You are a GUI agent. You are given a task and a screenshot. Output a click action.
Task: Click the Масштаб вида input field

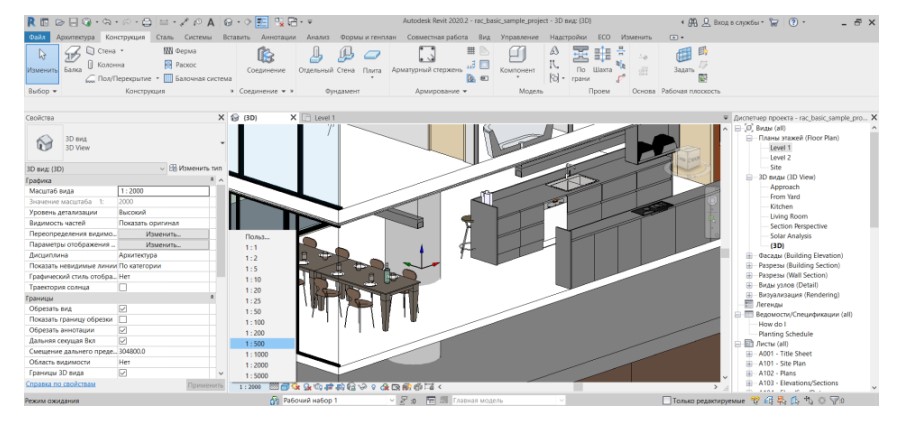tap(163, 191)
